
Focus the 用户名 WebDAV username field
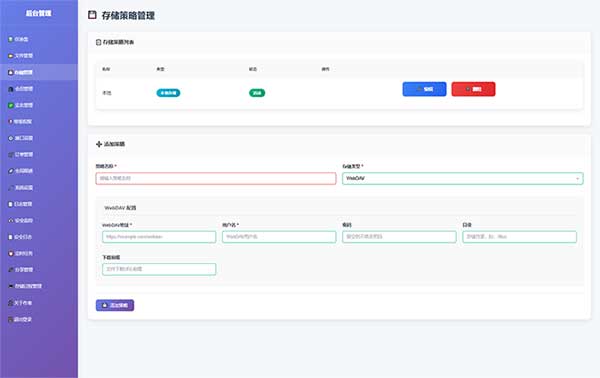[x=279, y=237]
